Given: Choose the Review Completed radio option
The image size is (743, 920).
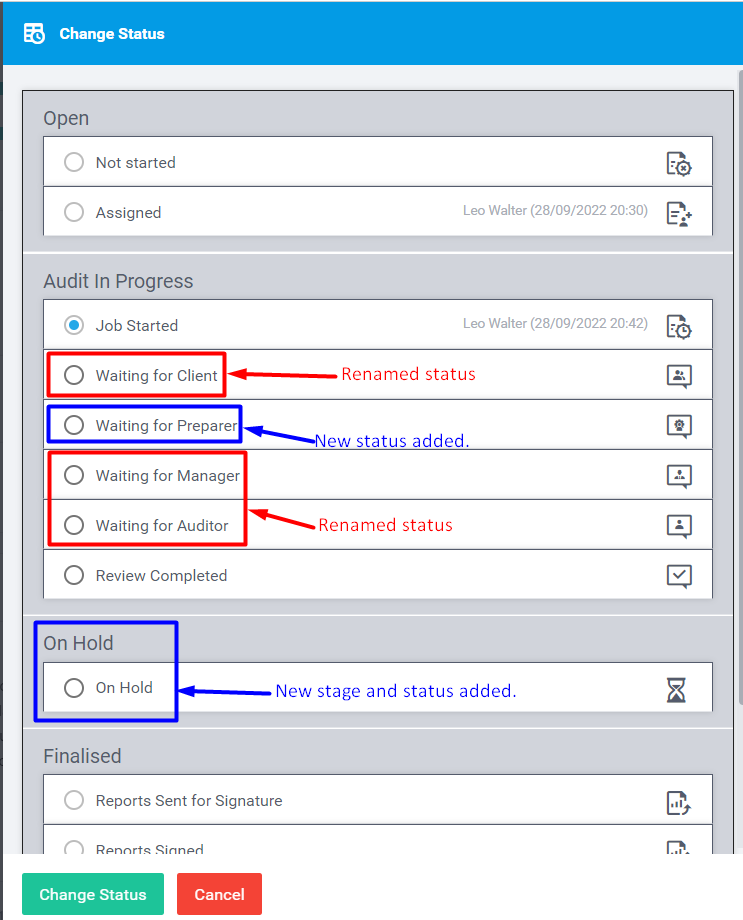Looking at the screenshot, I should pos(74,575).
